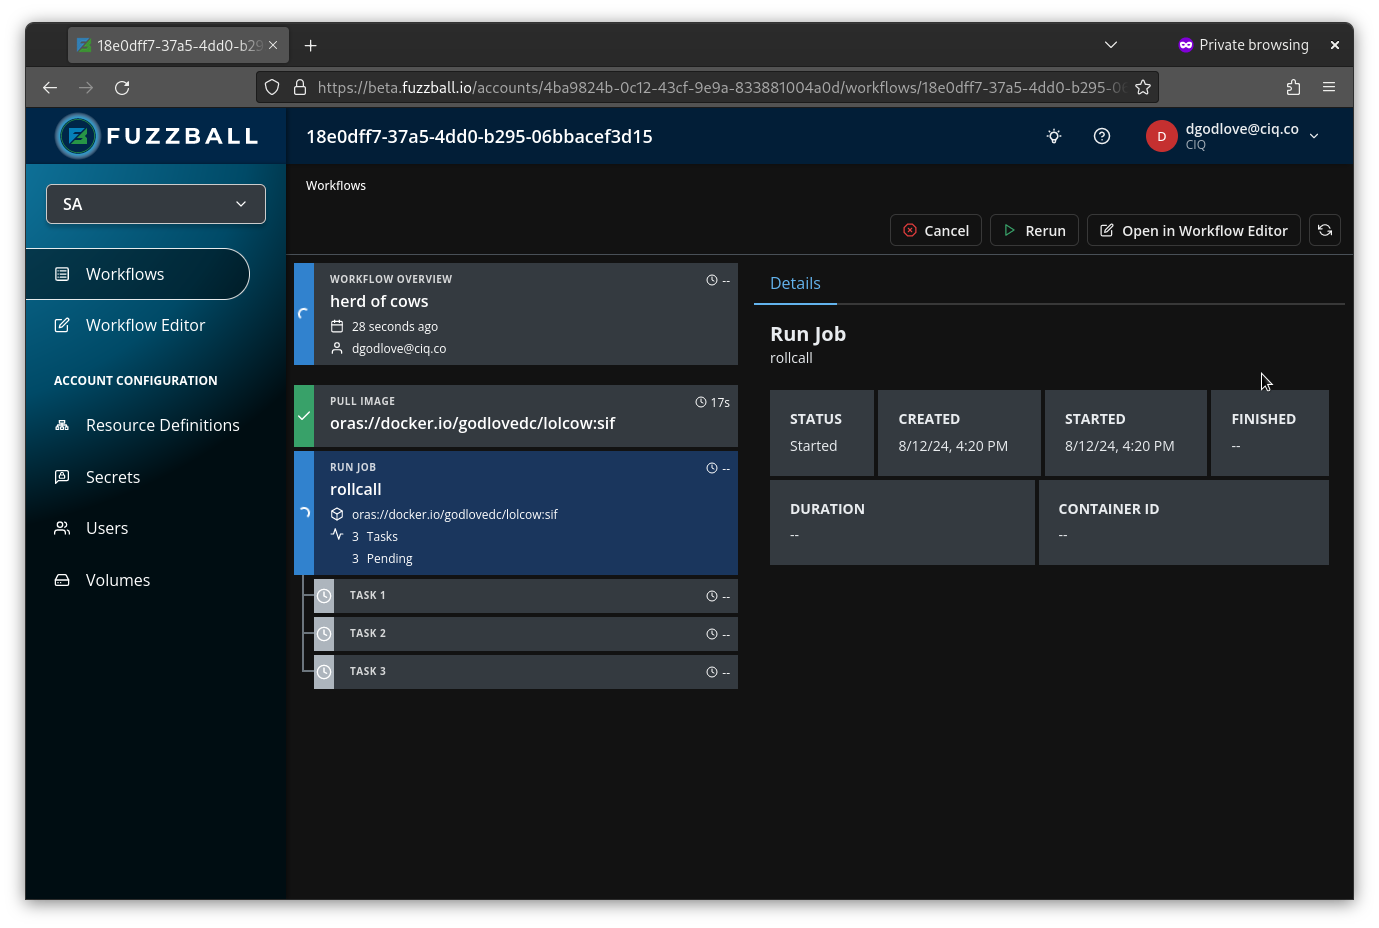Select Task 1 row
Screen dimensions: 1379x928
click(526, 596)
